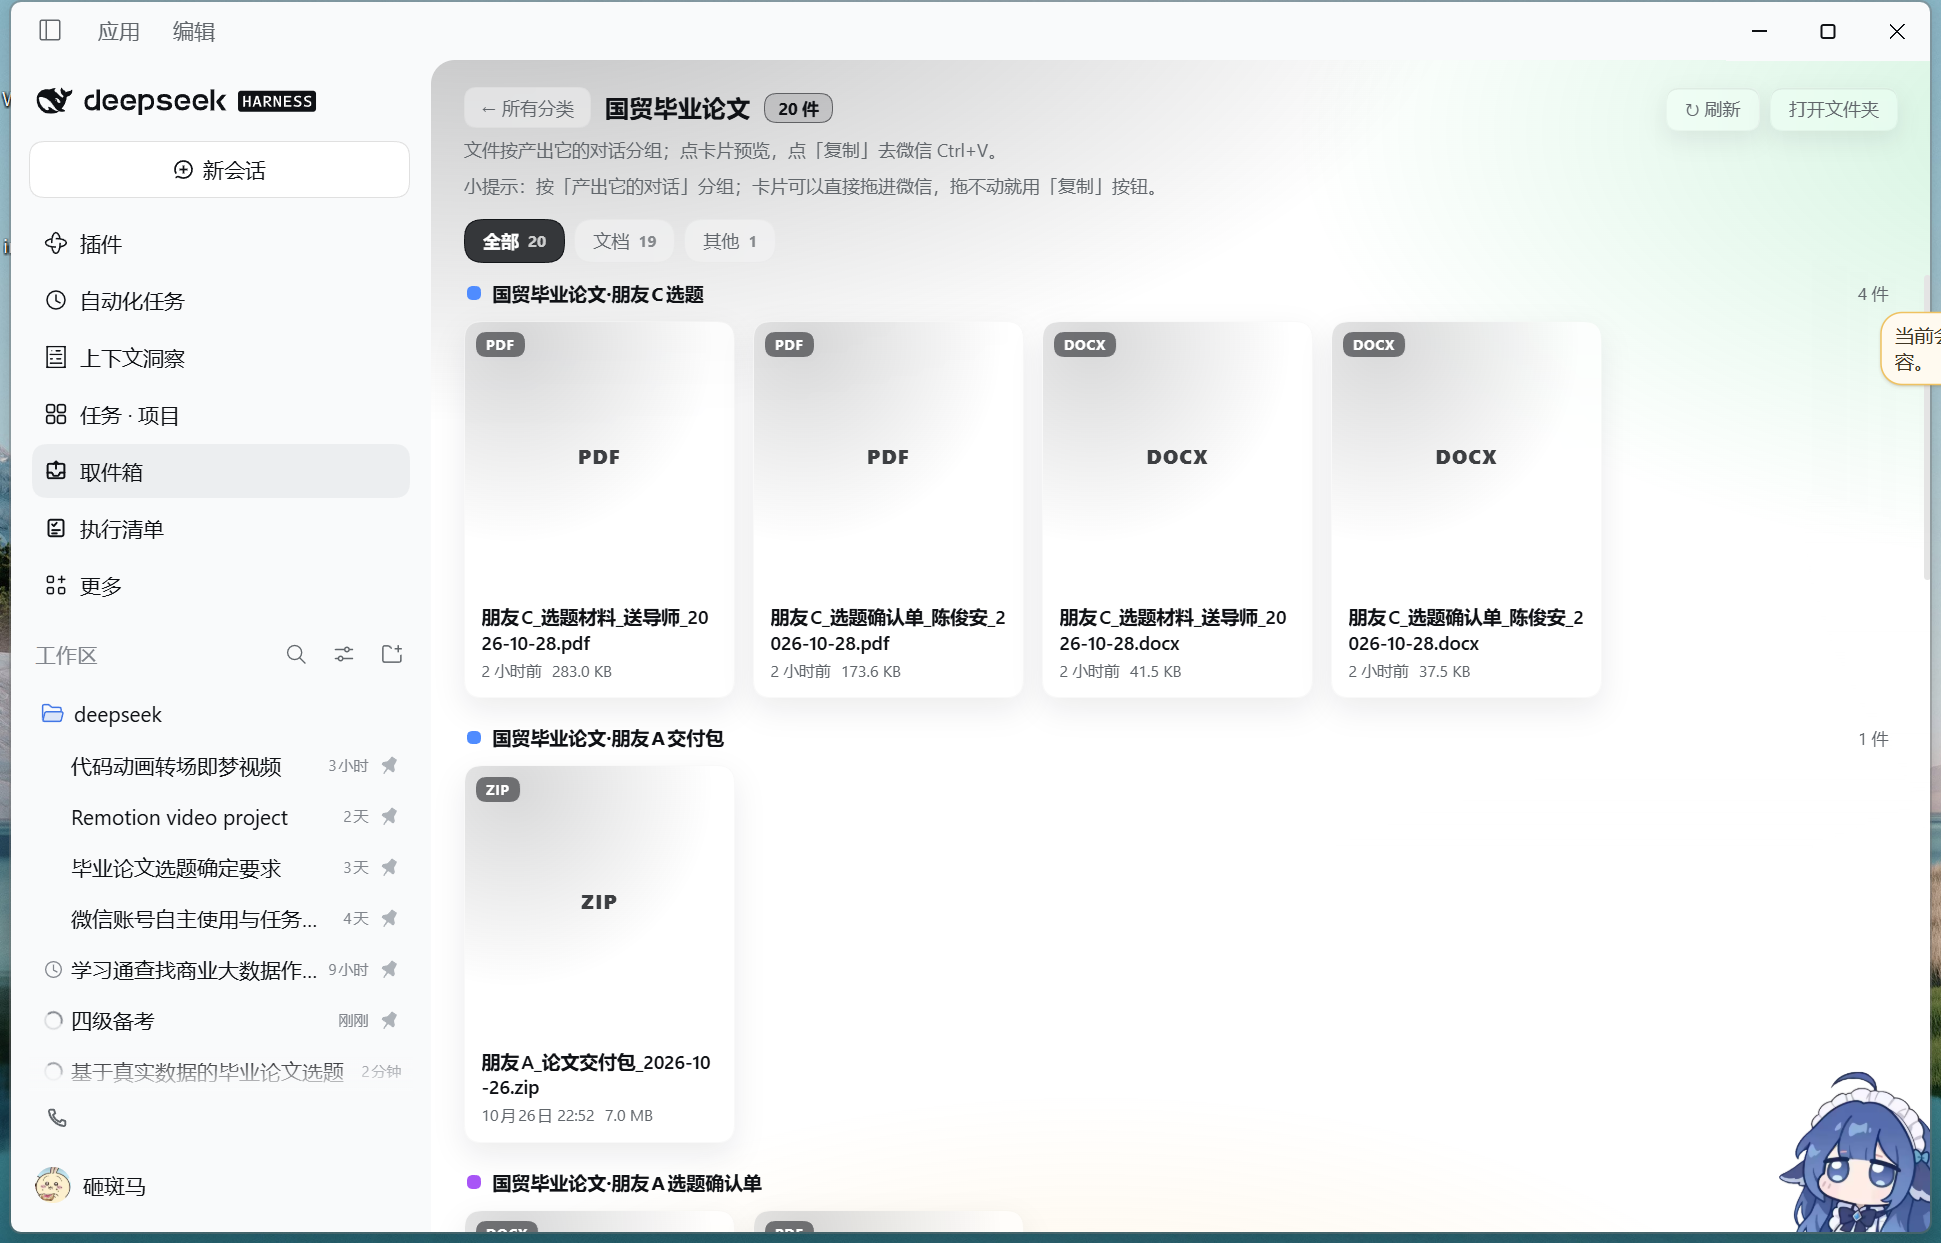Open 朋友C_选题确认单_陈俊安 PDF card
This screenshot has height=1243, width=1941.
tap(888, 510)
